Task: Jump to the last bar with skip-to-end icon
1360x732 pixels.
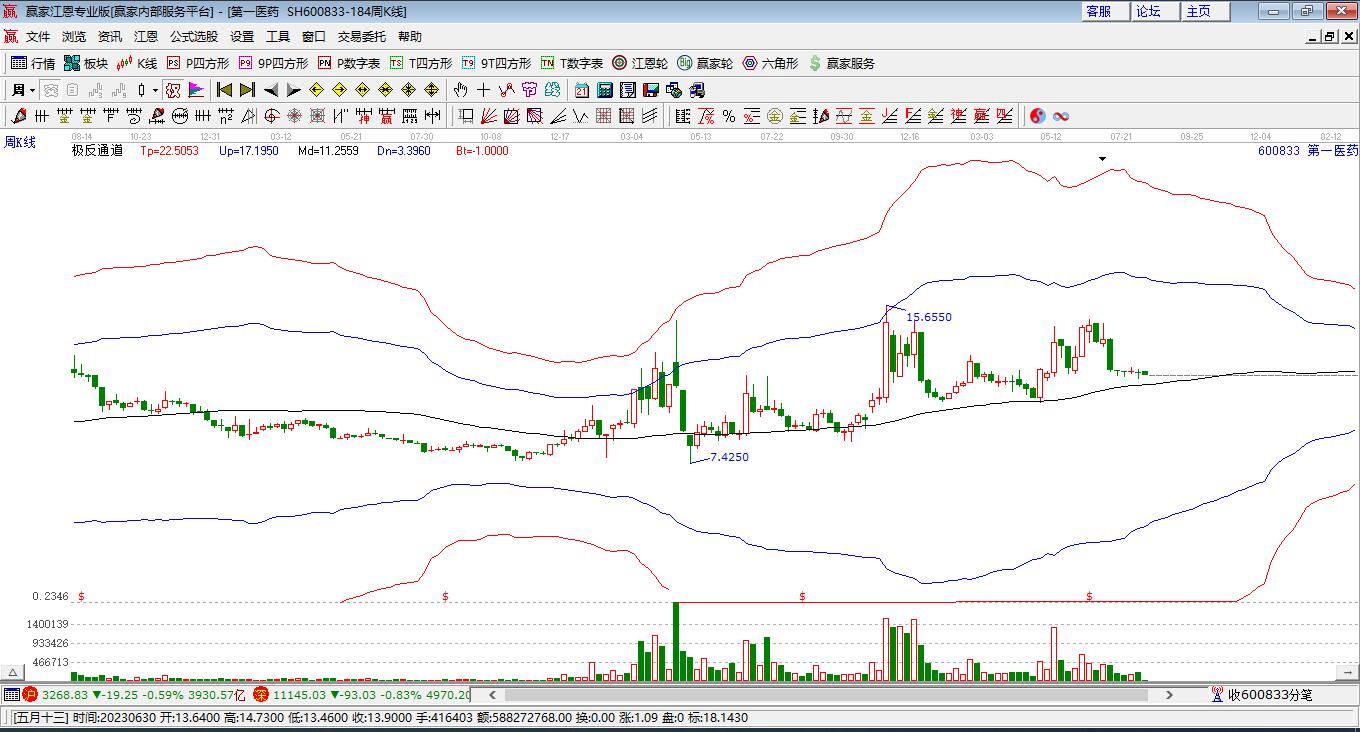Action: [x=247, y=90]
